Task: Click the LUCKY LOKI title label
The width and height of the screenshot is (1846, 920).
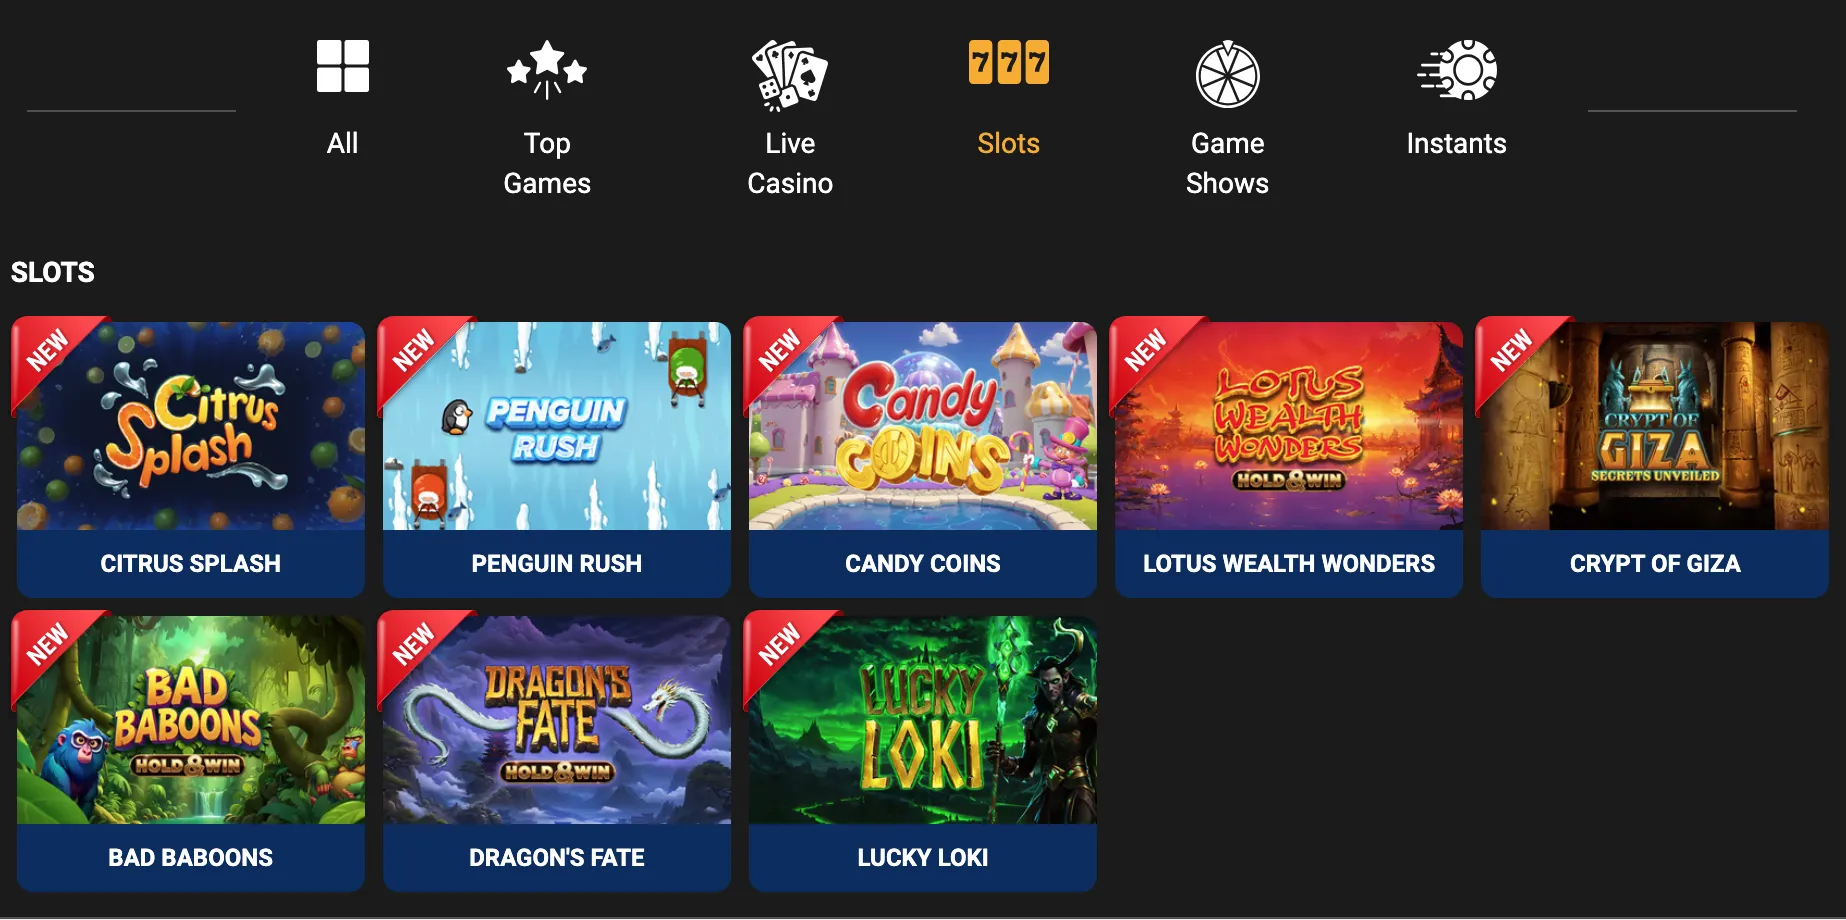Action: point(923,858)
